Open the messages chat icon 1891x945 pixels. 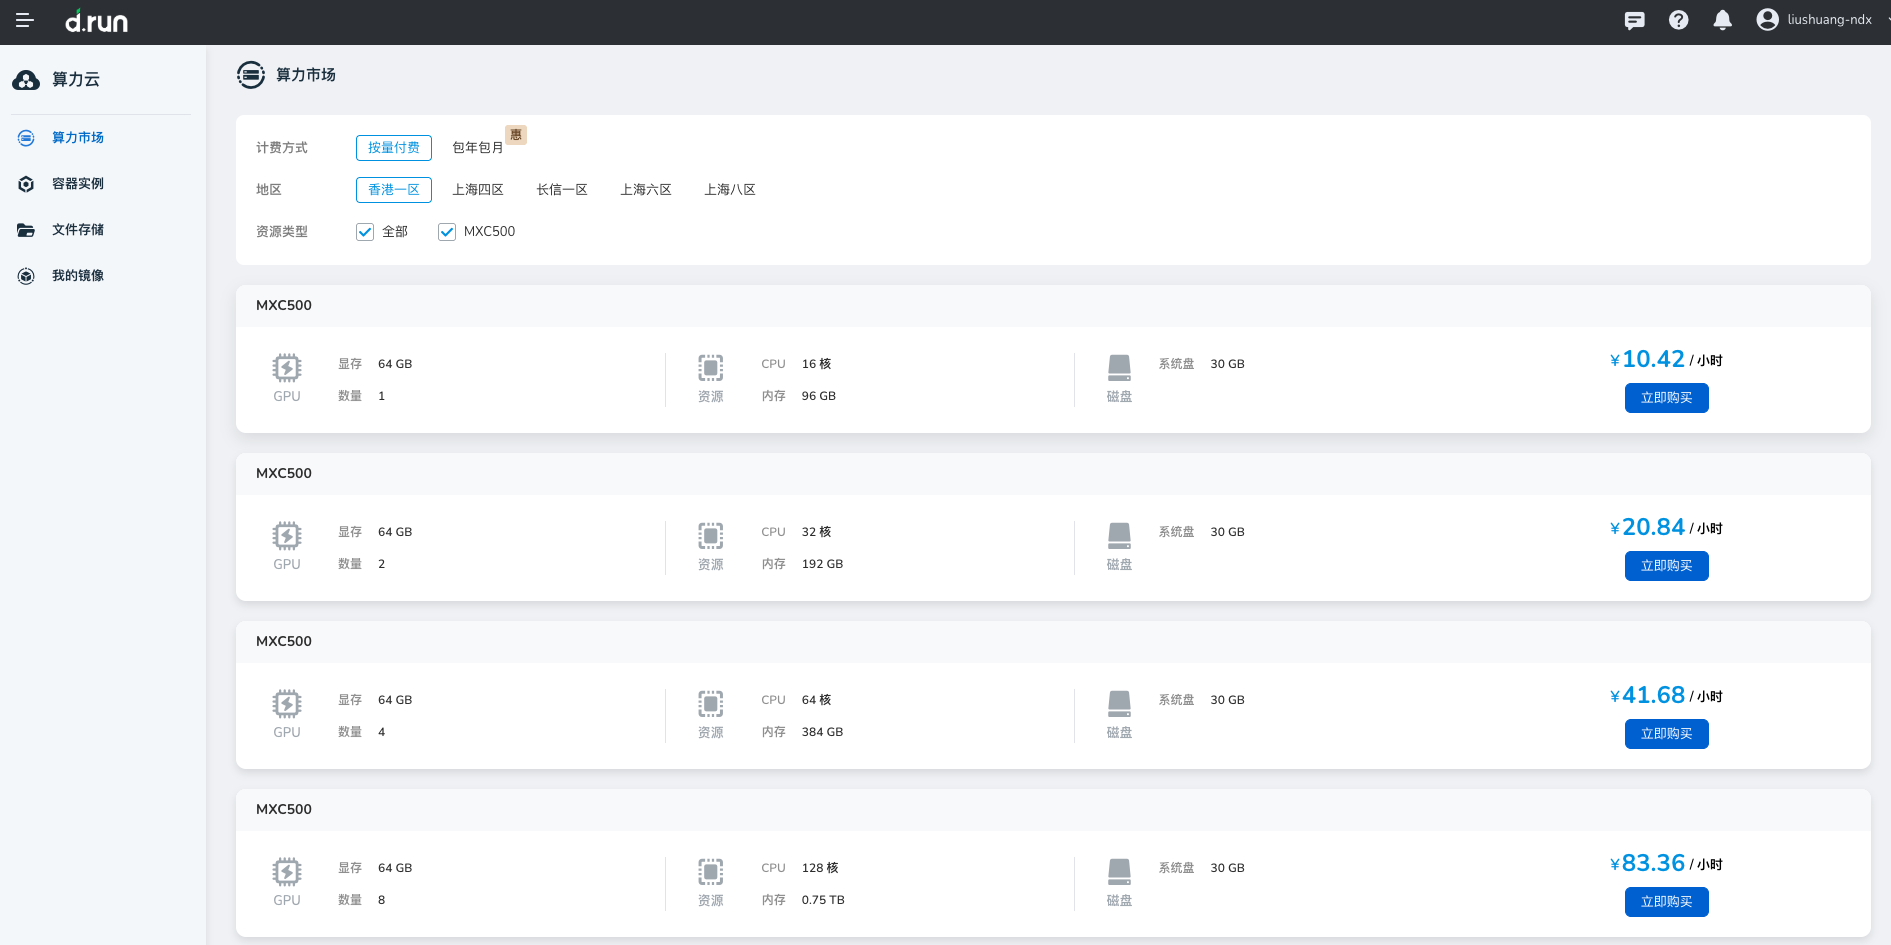tap(1634, 21)
